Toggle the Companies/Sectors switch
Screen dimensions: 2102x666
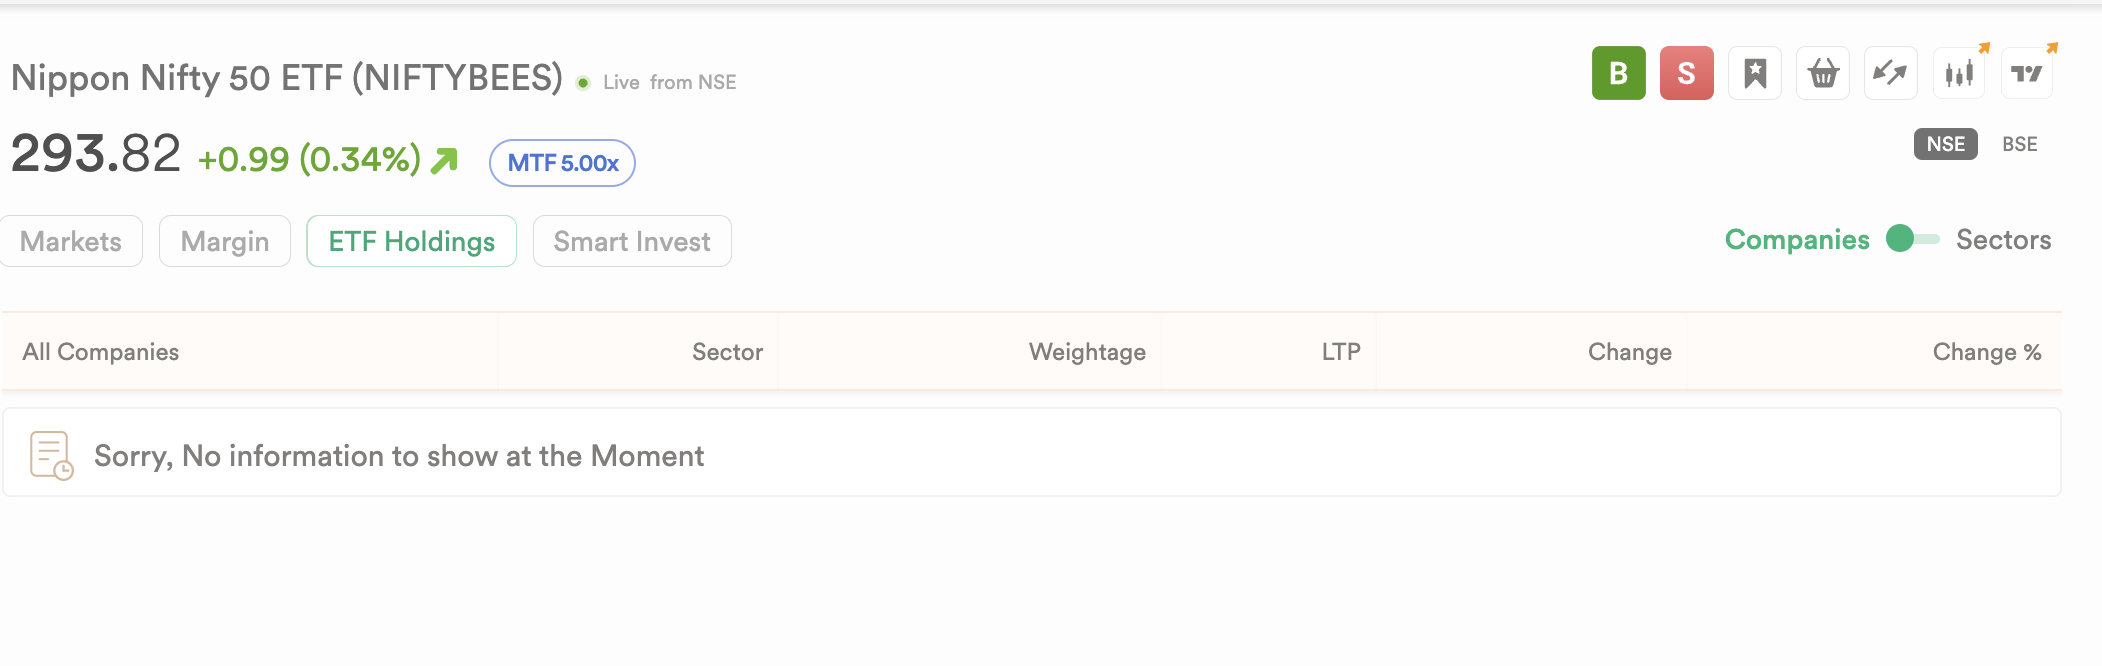click(1912, 239)
